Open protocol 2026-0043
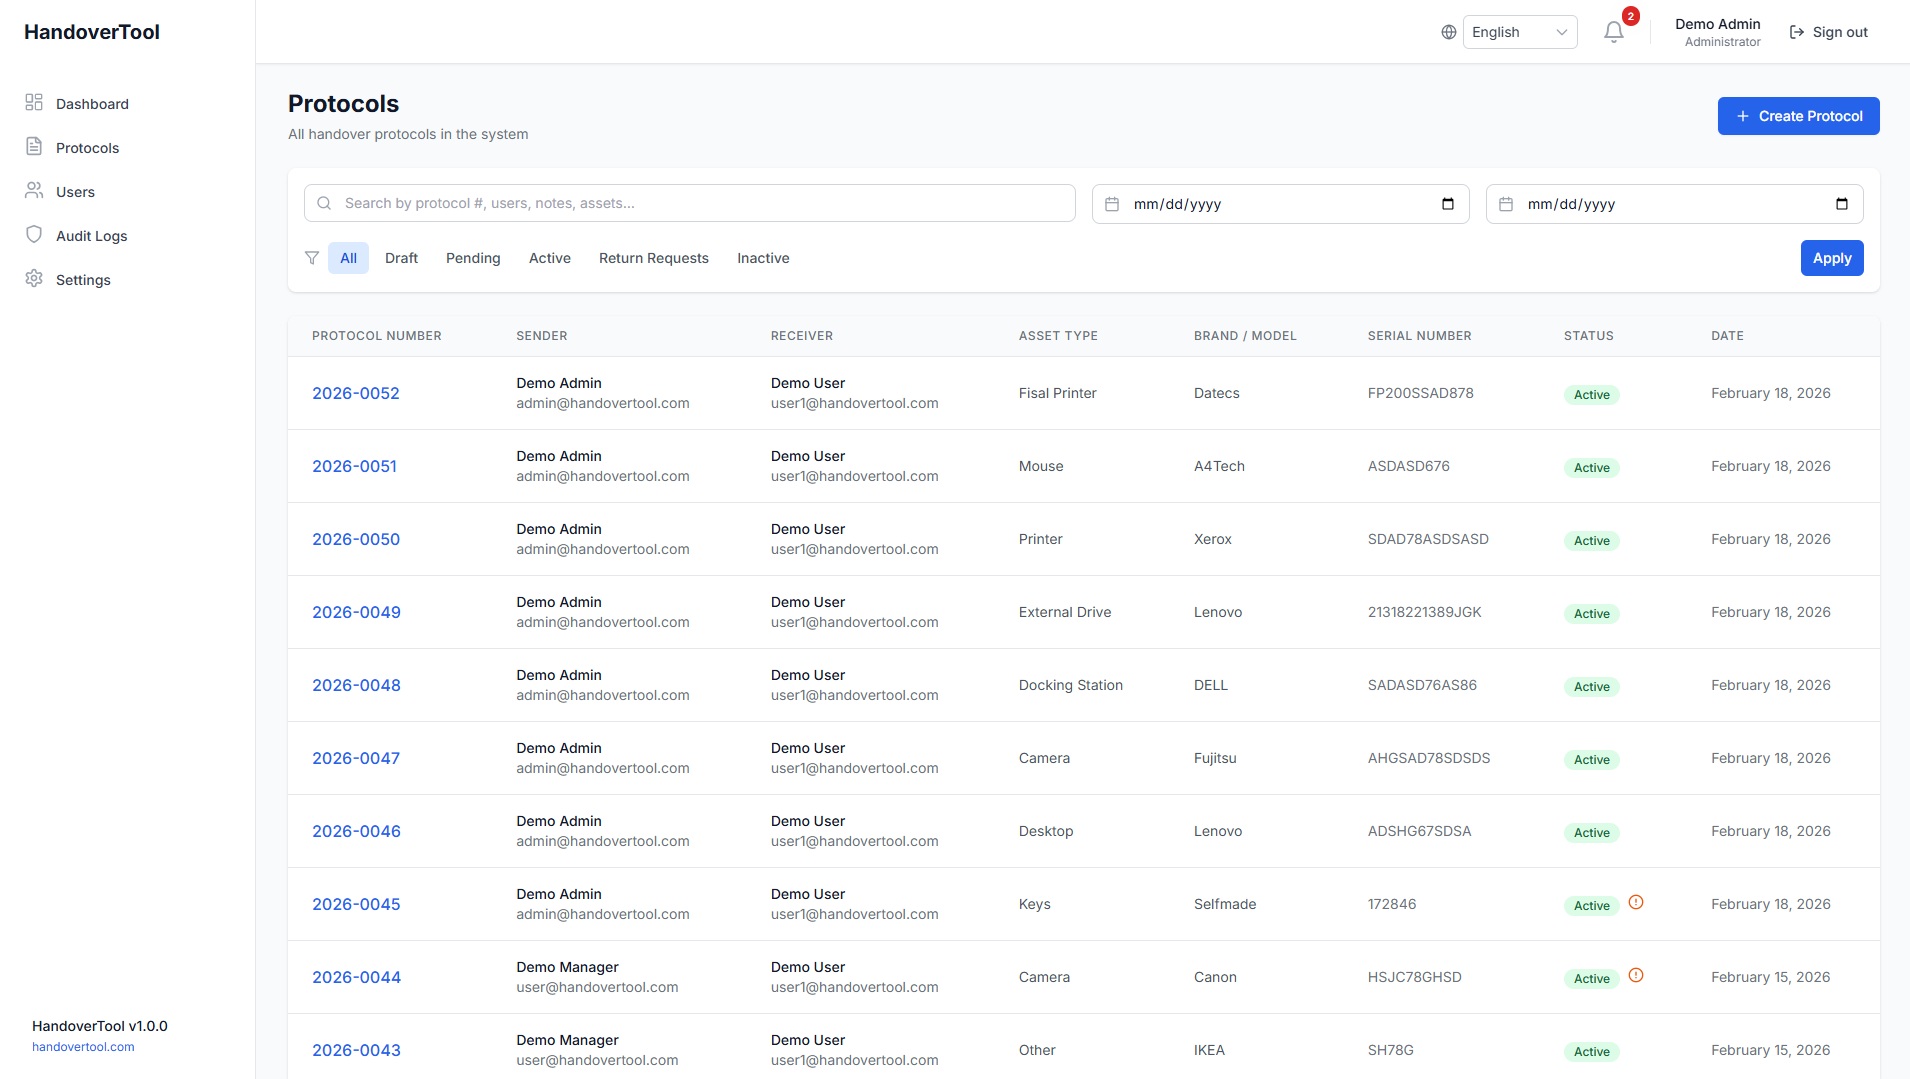Image resolution: width=1910 pixels, height=1079 pixels. [x=356, y=1050]
